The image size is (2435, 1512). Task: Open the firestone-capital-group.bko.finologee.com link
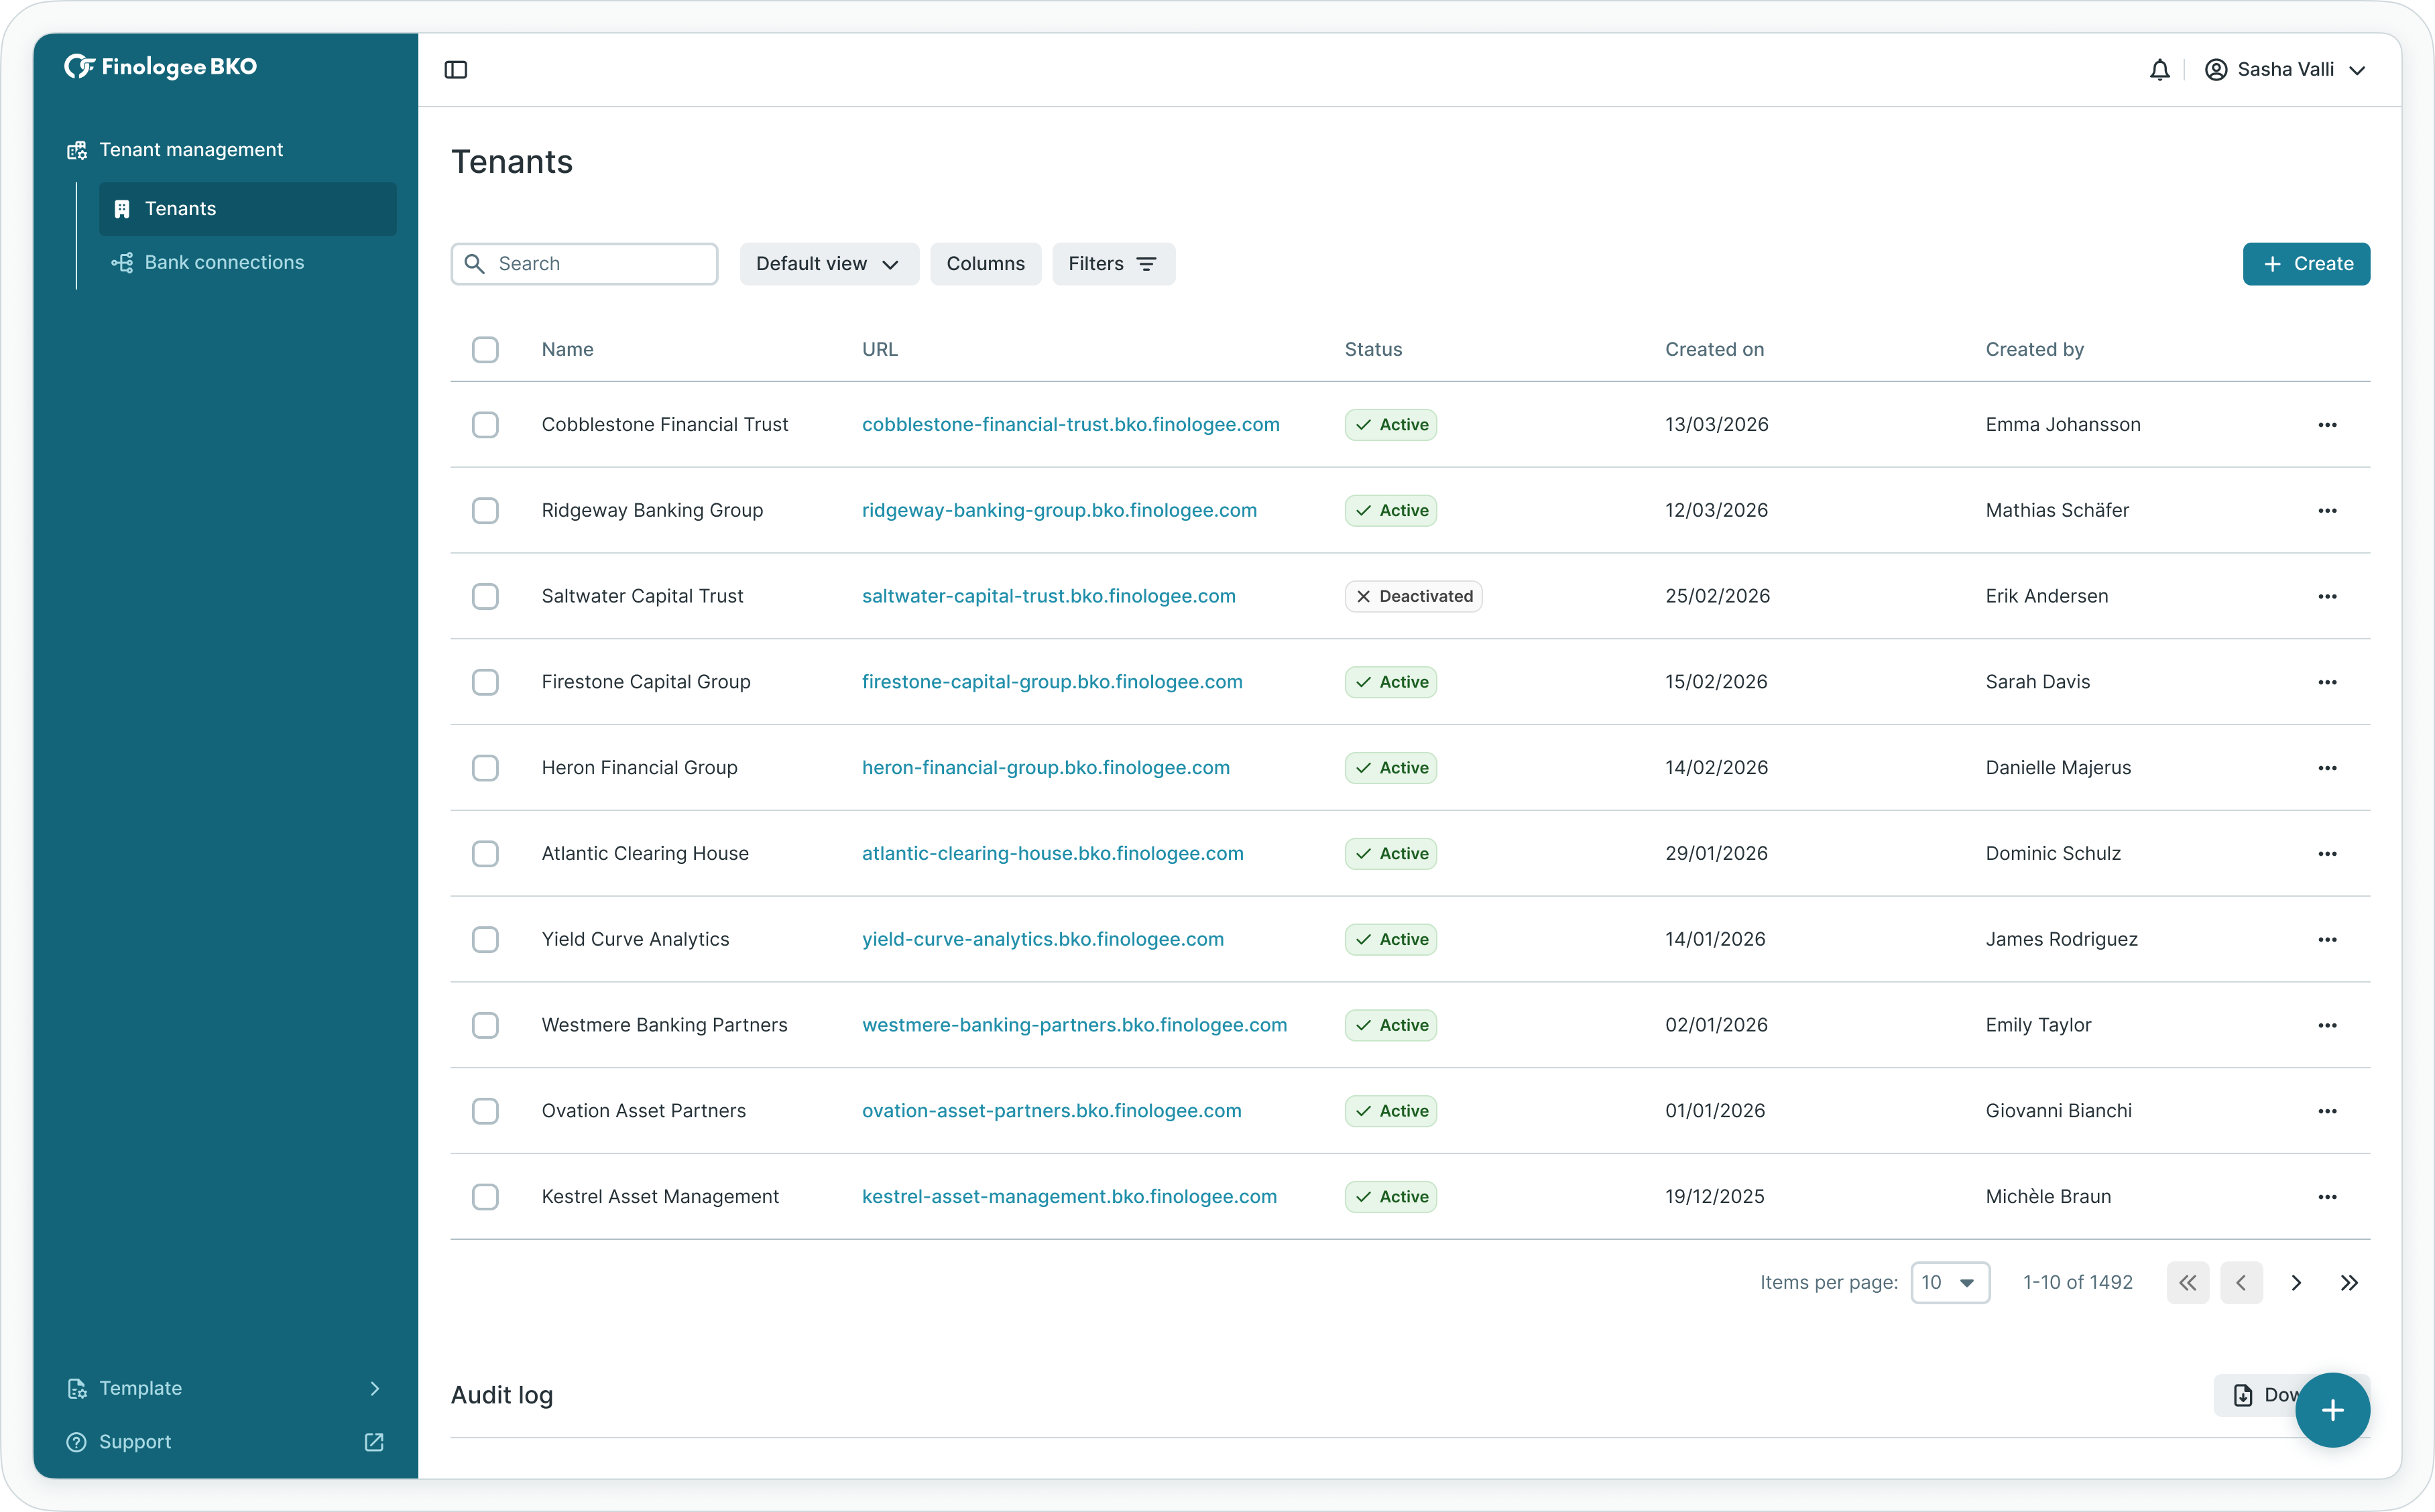pyautogui.click(x=1052, y=682)
